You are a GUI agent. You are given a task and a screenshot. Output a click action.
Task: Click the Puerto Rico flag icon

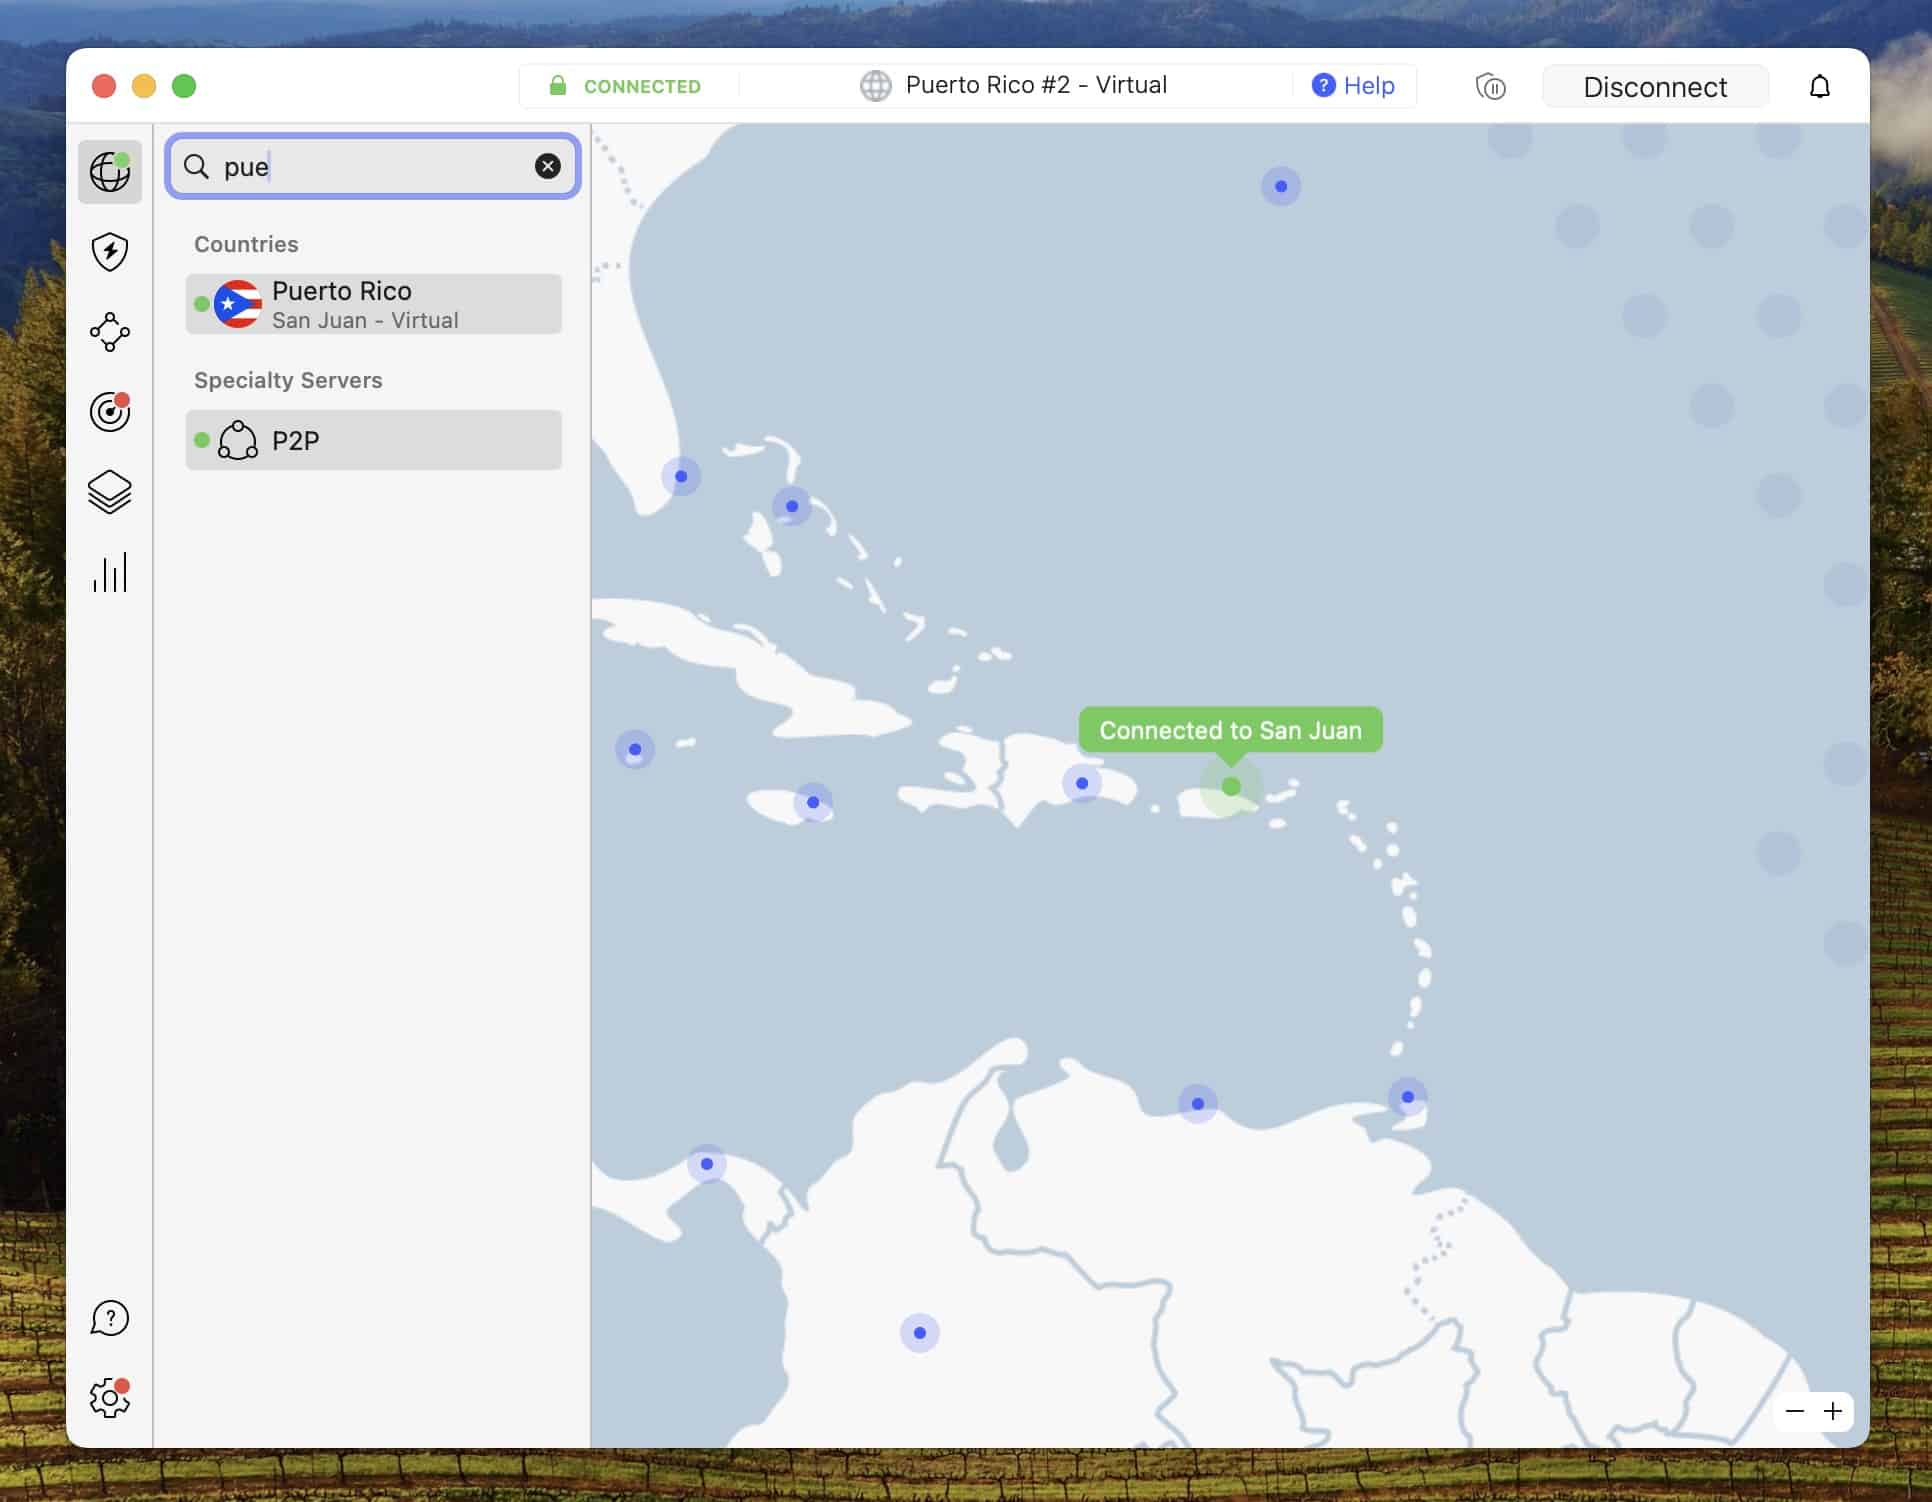[238, 304]
